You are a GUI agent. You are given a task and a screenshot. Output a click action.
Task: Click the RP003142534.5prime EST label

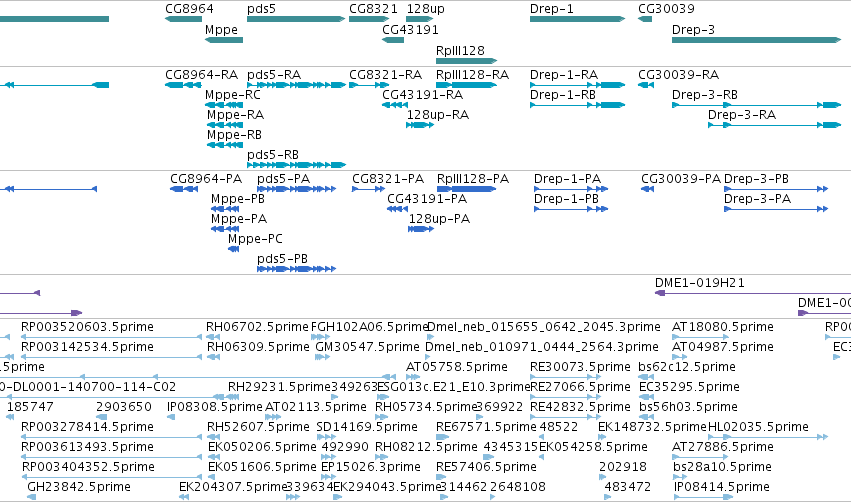pos(87,347)
